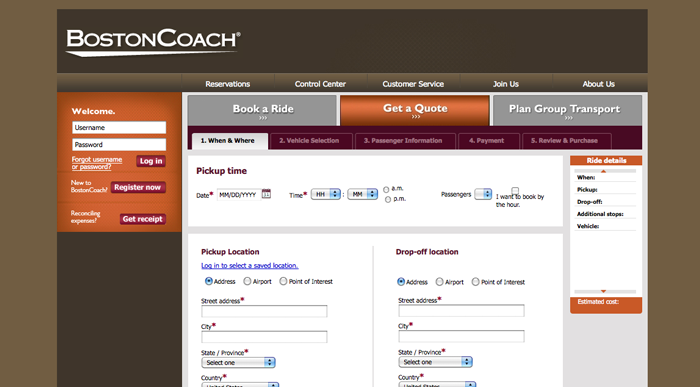Viewport: 700px width, 387px height.
Task: Select Address radio under Drop-off location
Action: pyautogui.click(x=401, y=282)
